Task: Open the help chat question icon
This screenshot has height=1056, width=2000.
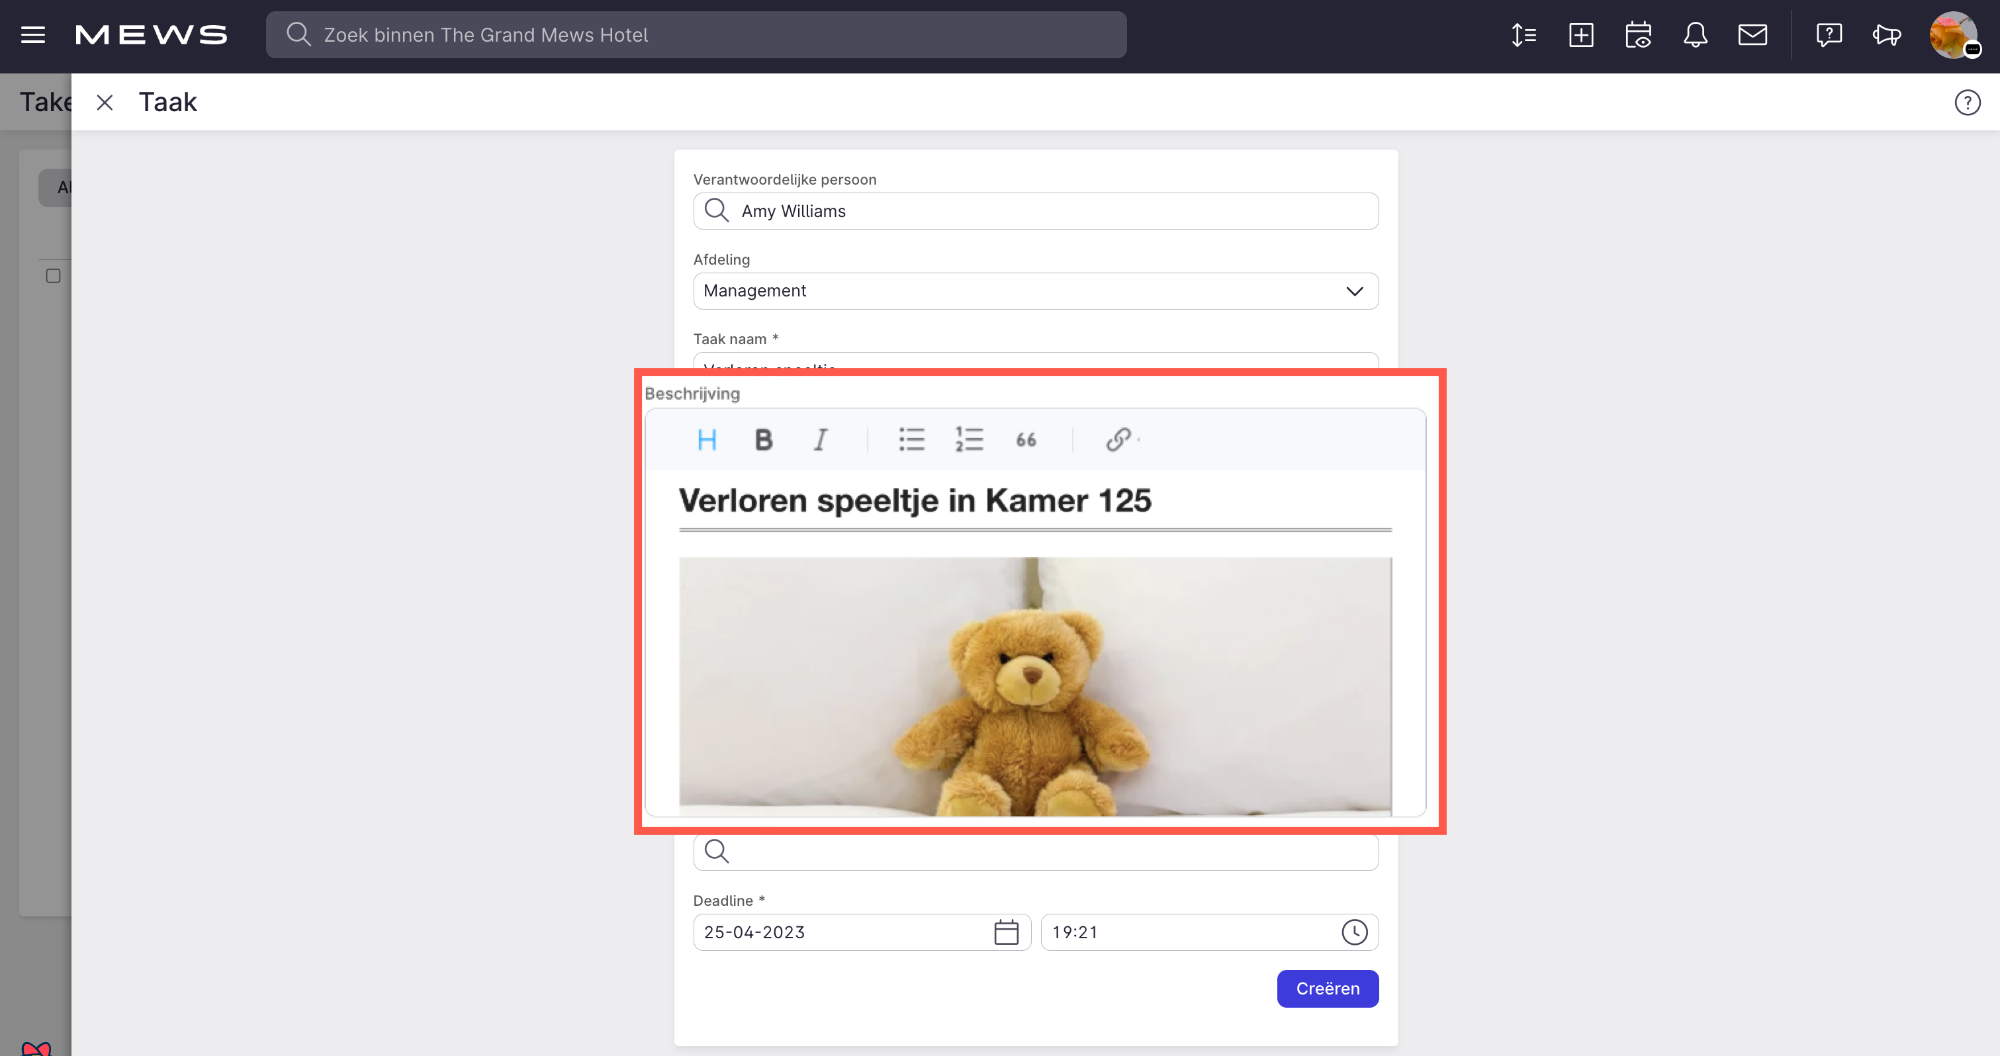Action: click(1829, 35)
